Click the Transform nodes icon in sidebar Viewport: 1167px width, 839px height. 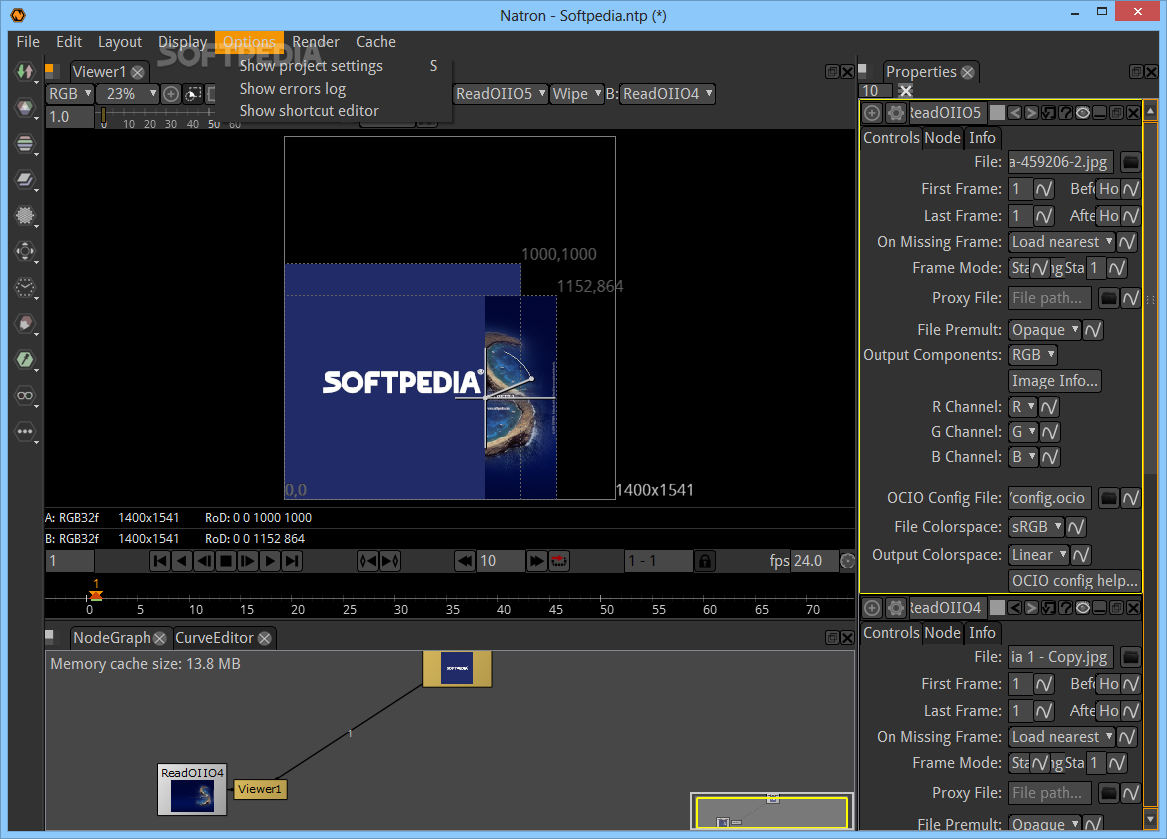25,252
